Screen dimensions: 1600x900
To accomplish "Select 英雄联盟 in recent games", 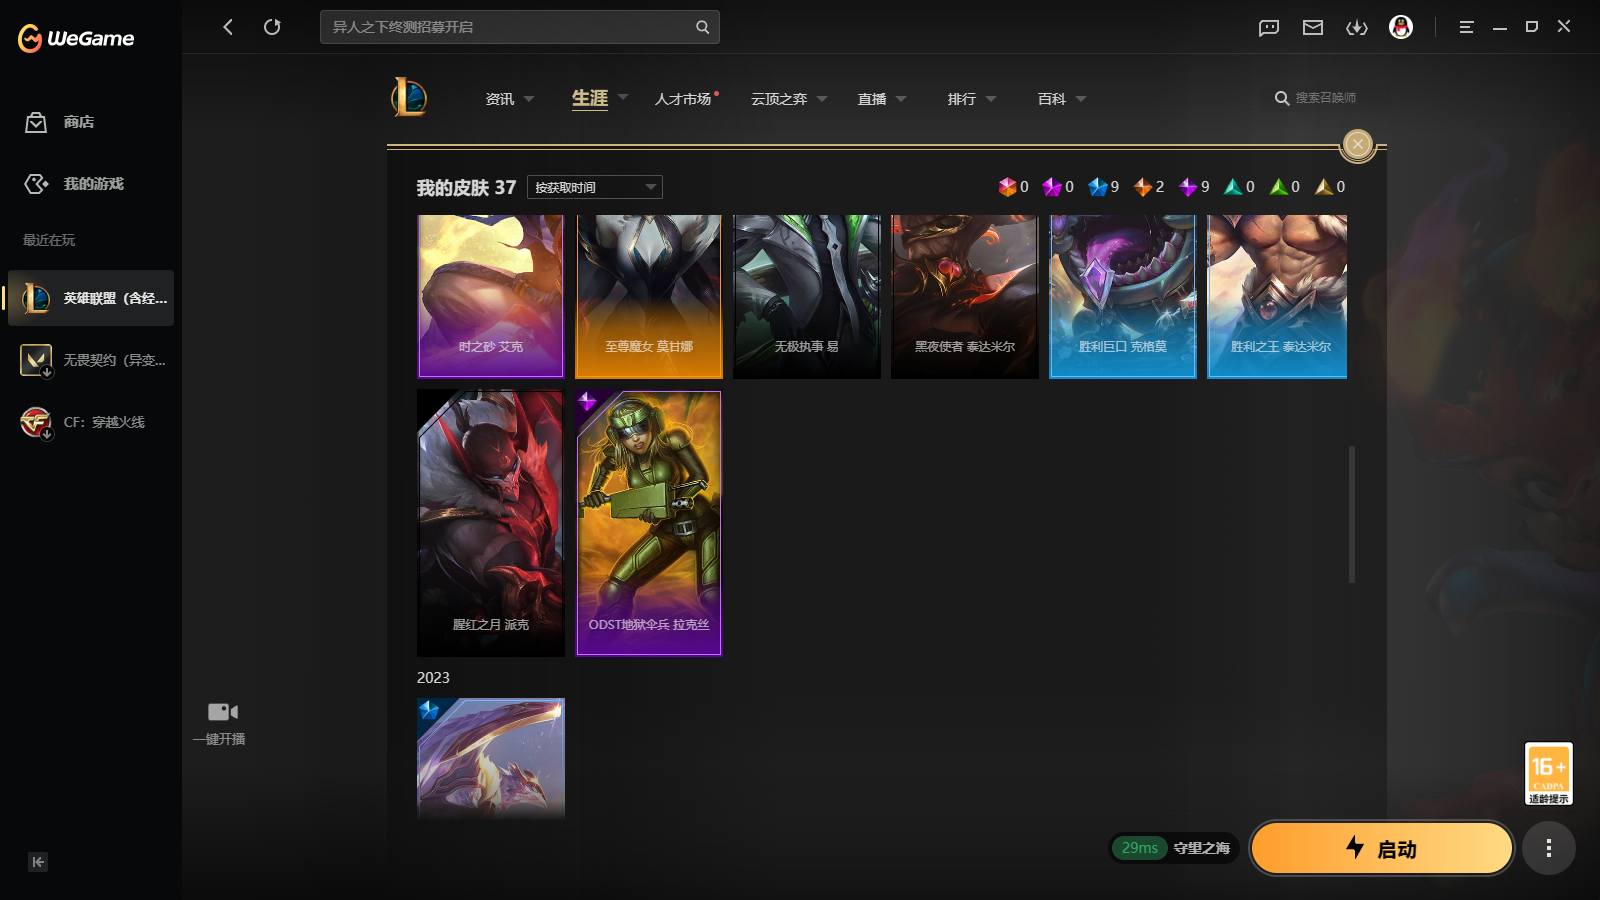I will click(91, 298).
